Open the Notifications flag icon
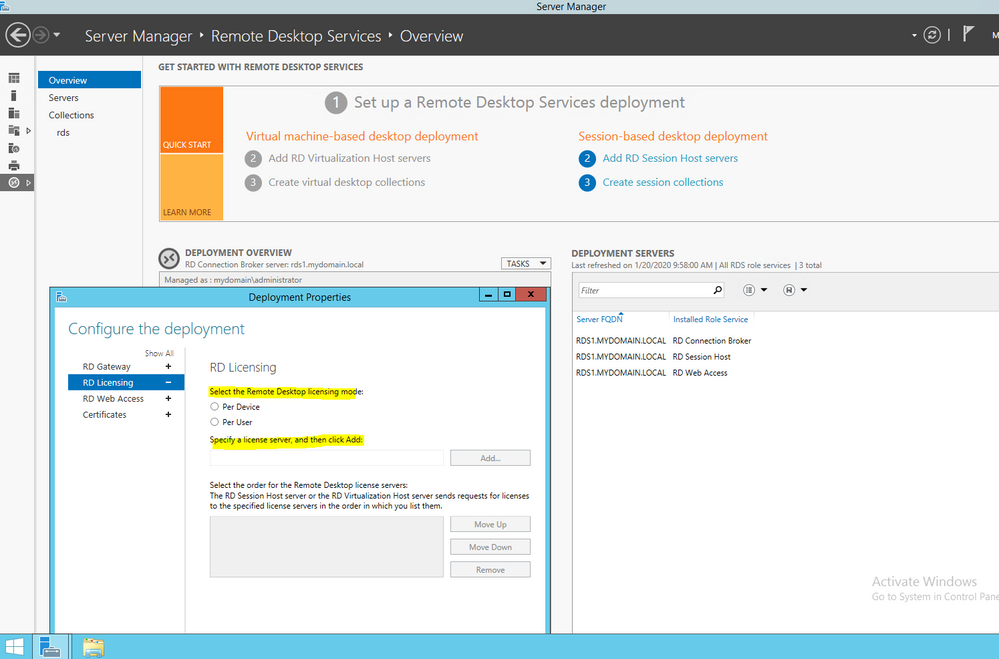 968,34
